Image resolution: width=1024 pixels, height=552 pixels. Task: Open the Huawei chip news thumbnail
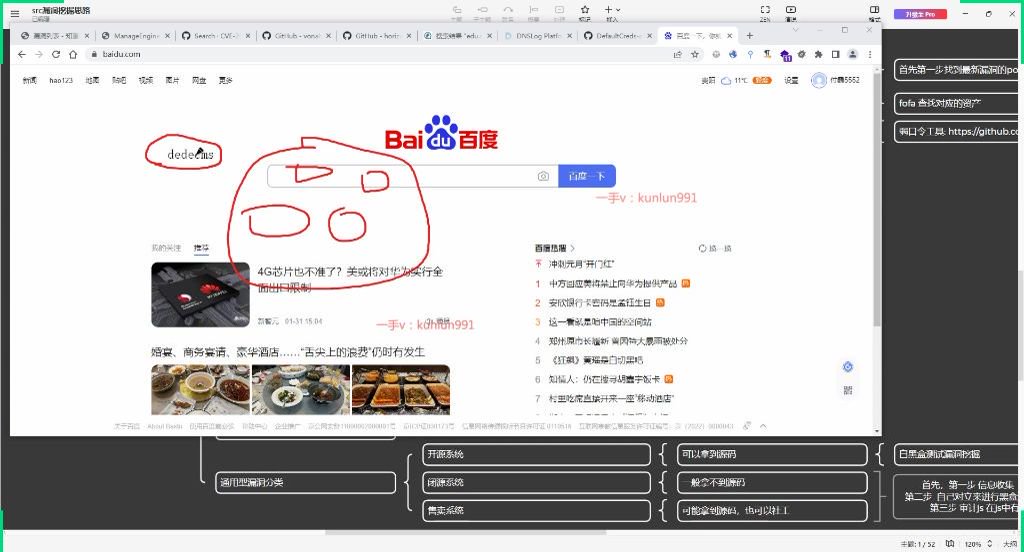pos(200,295)
